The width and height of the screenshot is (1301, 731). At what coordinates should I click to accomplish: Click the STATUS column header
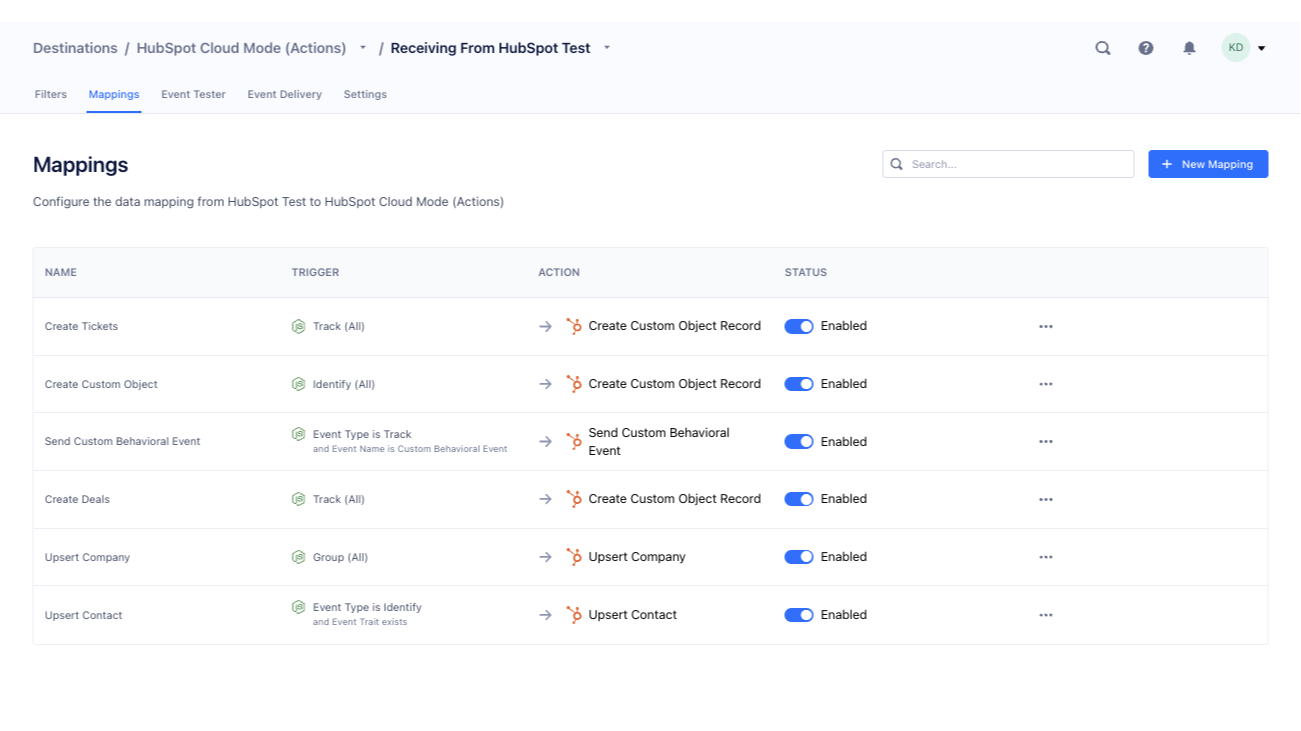pos(806,272)
